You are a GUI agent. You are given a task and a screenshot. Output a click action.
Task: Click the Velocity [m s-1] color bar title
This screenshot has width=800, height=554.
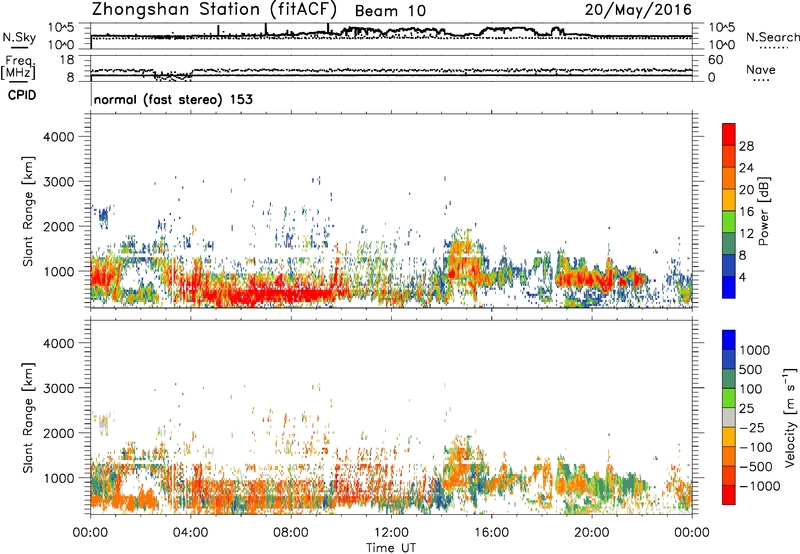click(790, 417)
